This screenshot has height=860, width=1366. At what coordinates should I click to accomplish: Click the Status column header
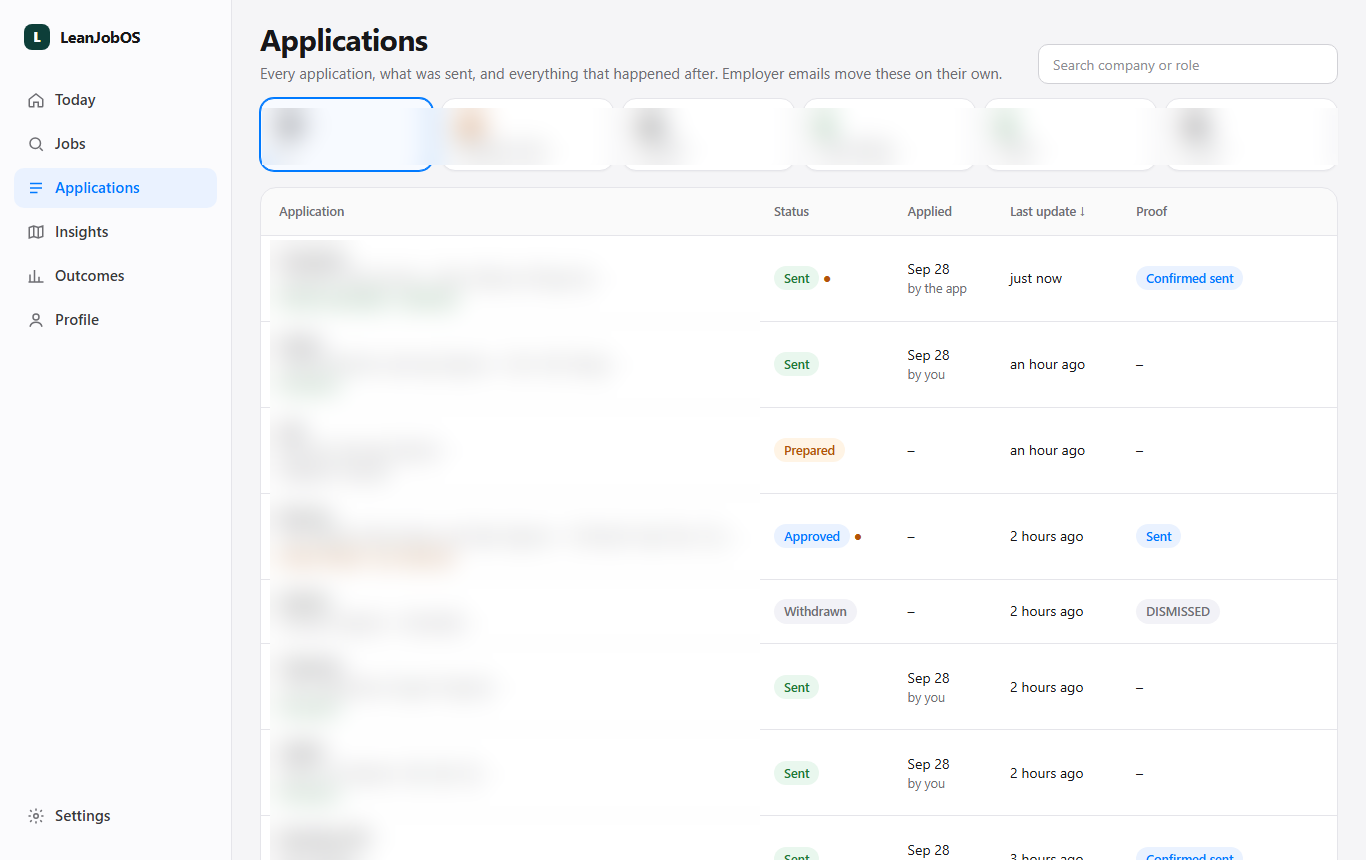pos(791,212)
